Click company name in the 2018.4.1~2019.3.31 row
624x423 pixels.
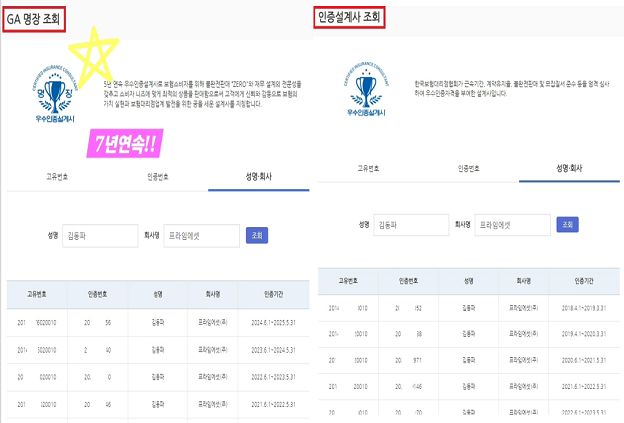tap(524, 308)
